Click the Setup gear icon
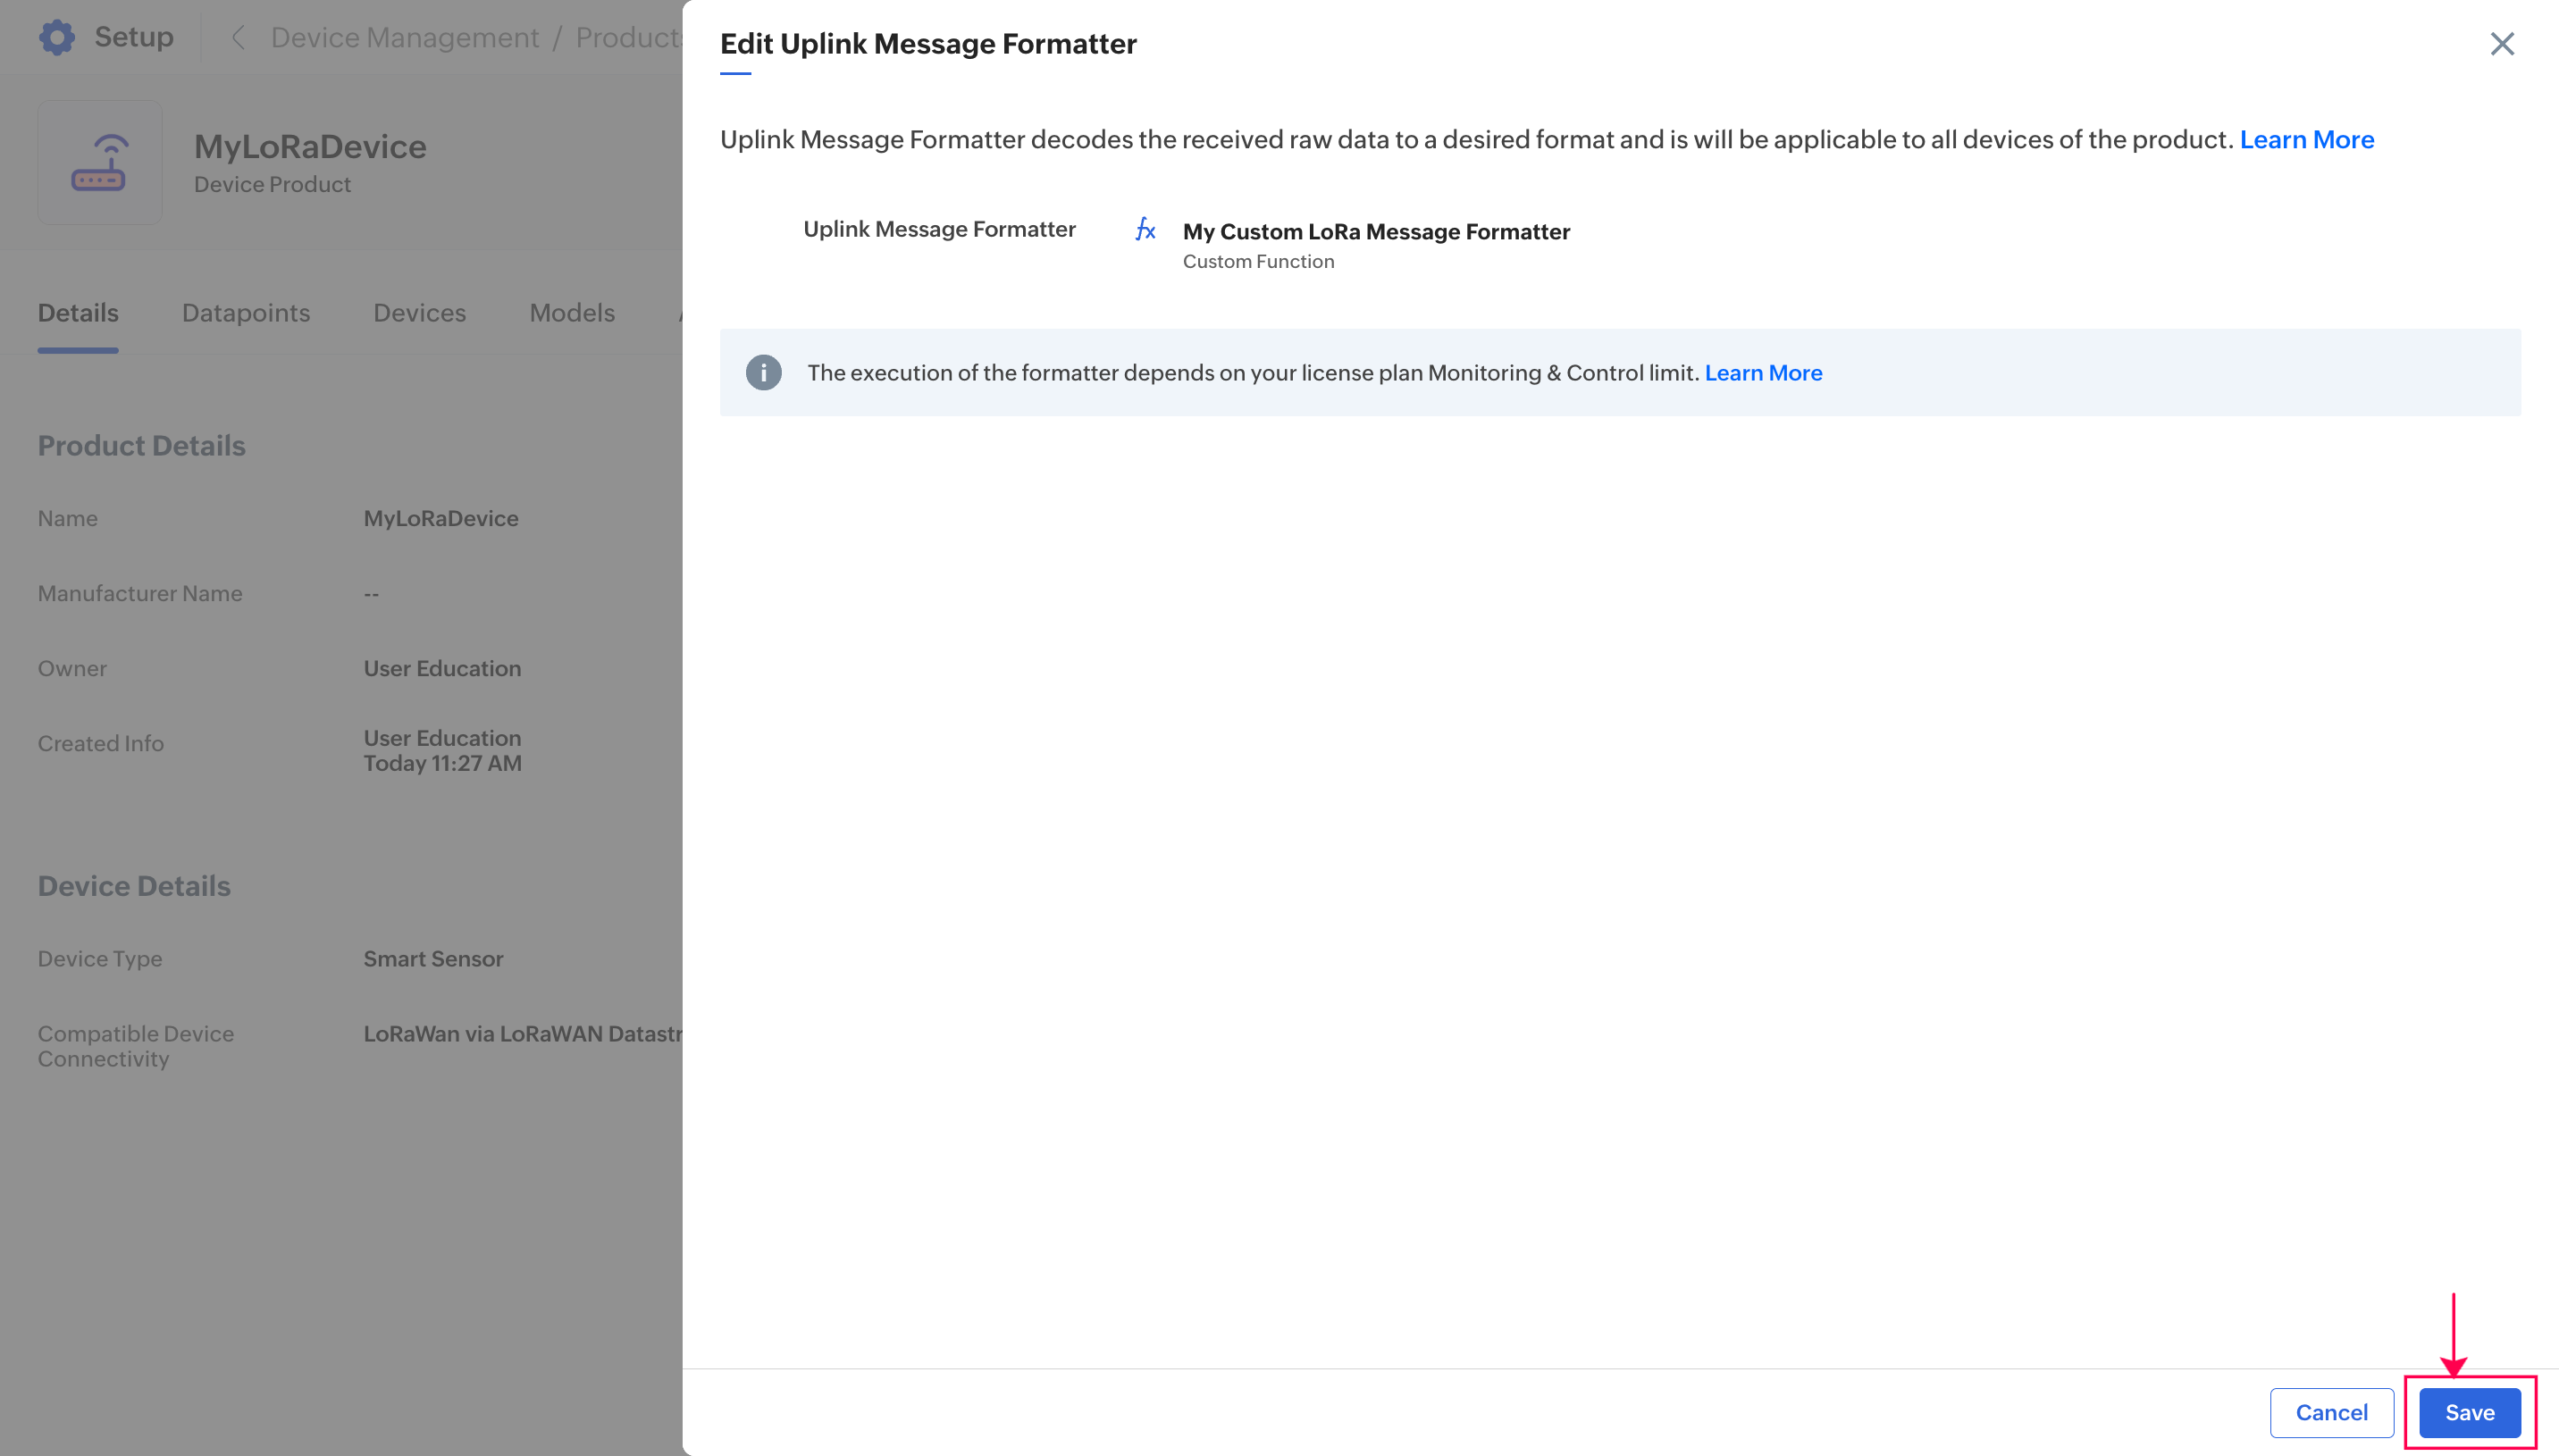 click(x=57, y=37)
